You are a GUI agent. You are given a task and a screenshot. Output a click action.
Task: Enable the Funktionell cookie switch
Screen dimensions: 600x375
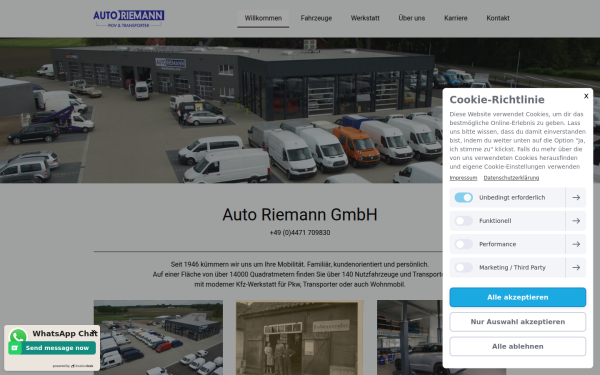tap(463, 221)
